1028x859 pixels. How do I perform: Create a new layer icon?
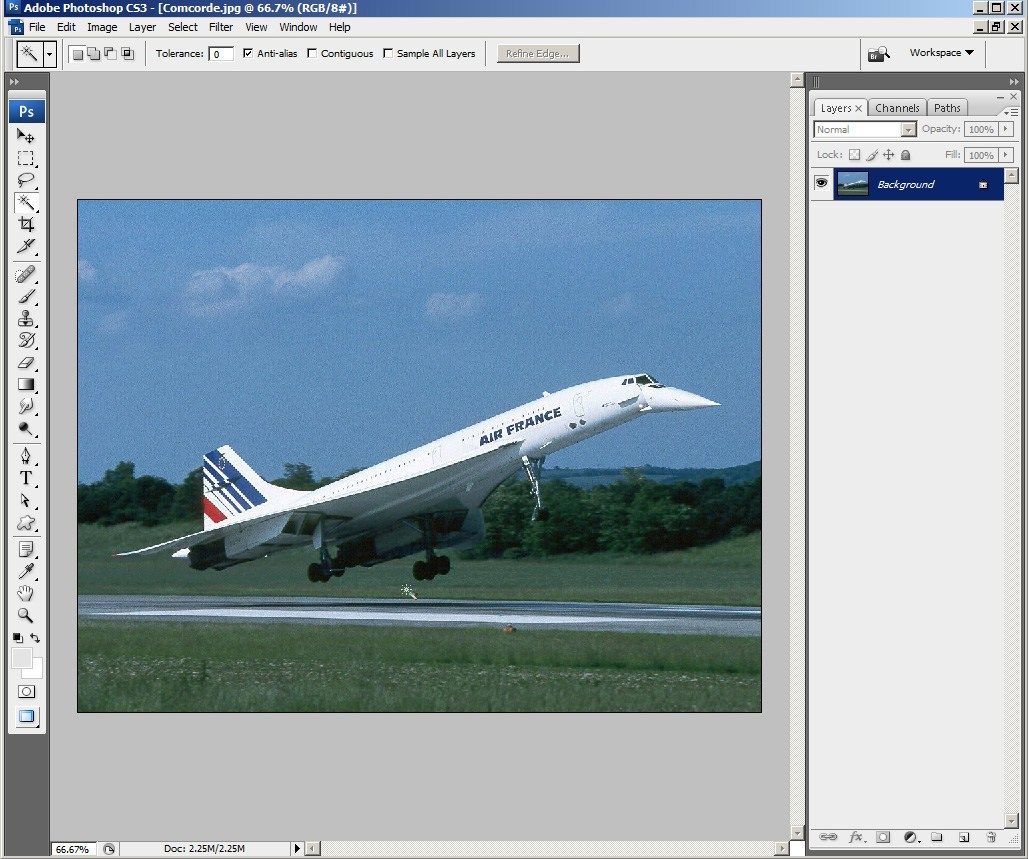(x=964, y=837)
